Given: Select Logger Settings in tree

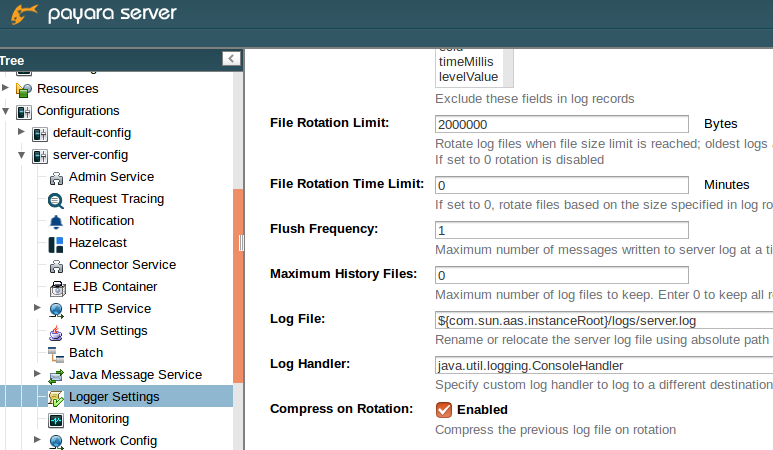Looking at the screenshot, I should pyautogui.click(x=114, y=397).
